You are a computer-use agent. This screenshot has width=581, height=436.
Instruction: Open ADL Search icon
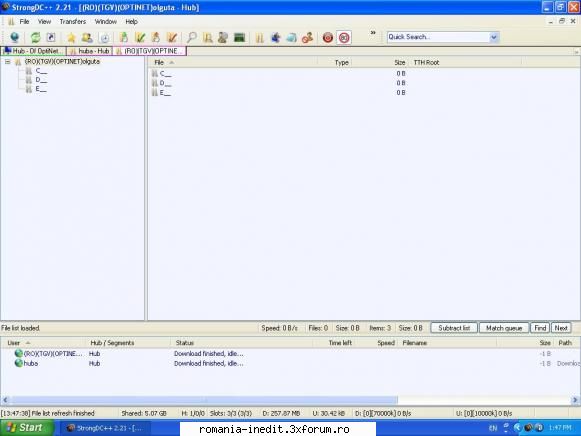[208, 37]
